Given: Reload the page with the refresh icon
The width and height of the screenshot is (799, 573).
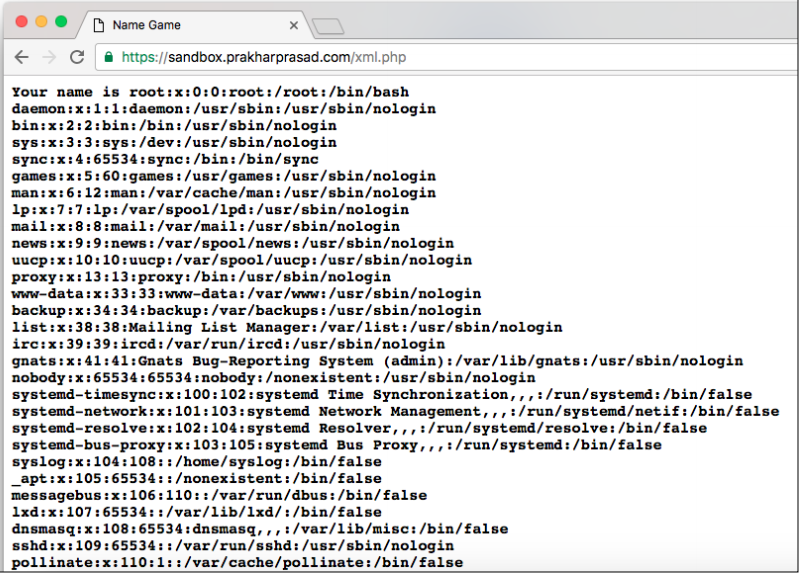Looking at the screenshot, I should pos(77,57).
